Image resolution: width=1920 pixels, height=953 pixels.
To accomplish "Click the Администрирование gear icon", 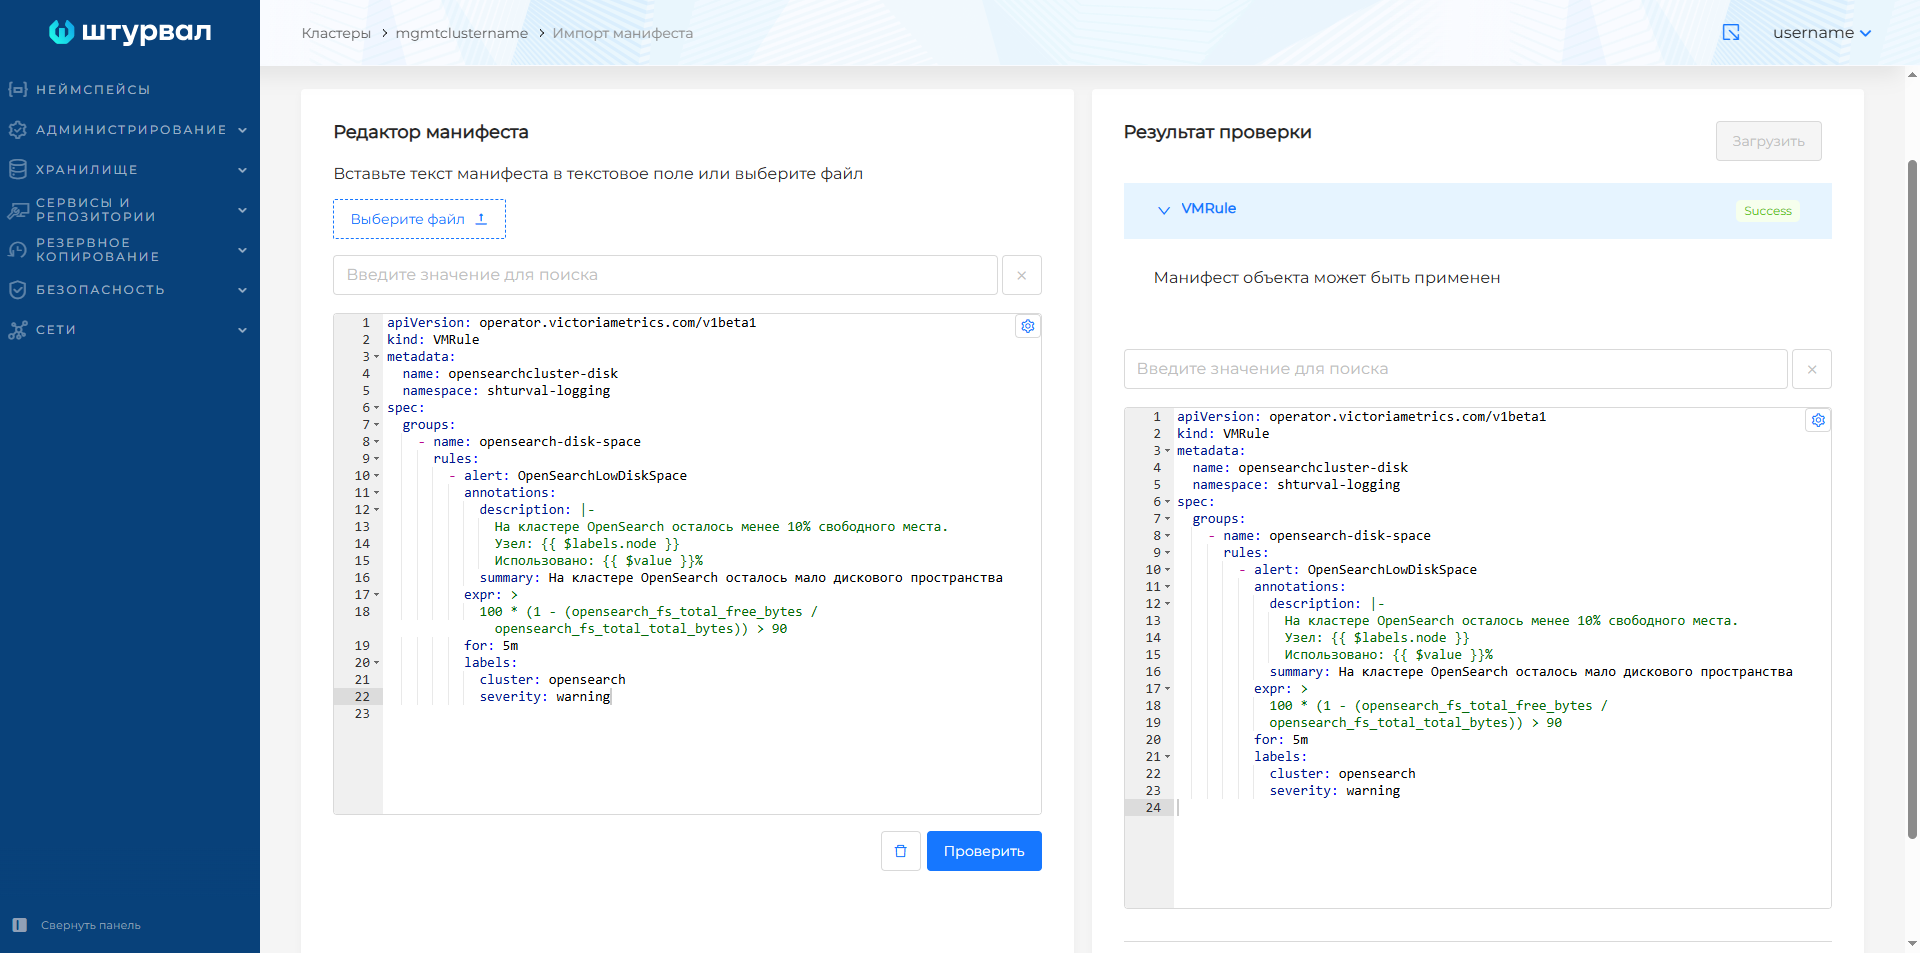I will click(17, 130).
